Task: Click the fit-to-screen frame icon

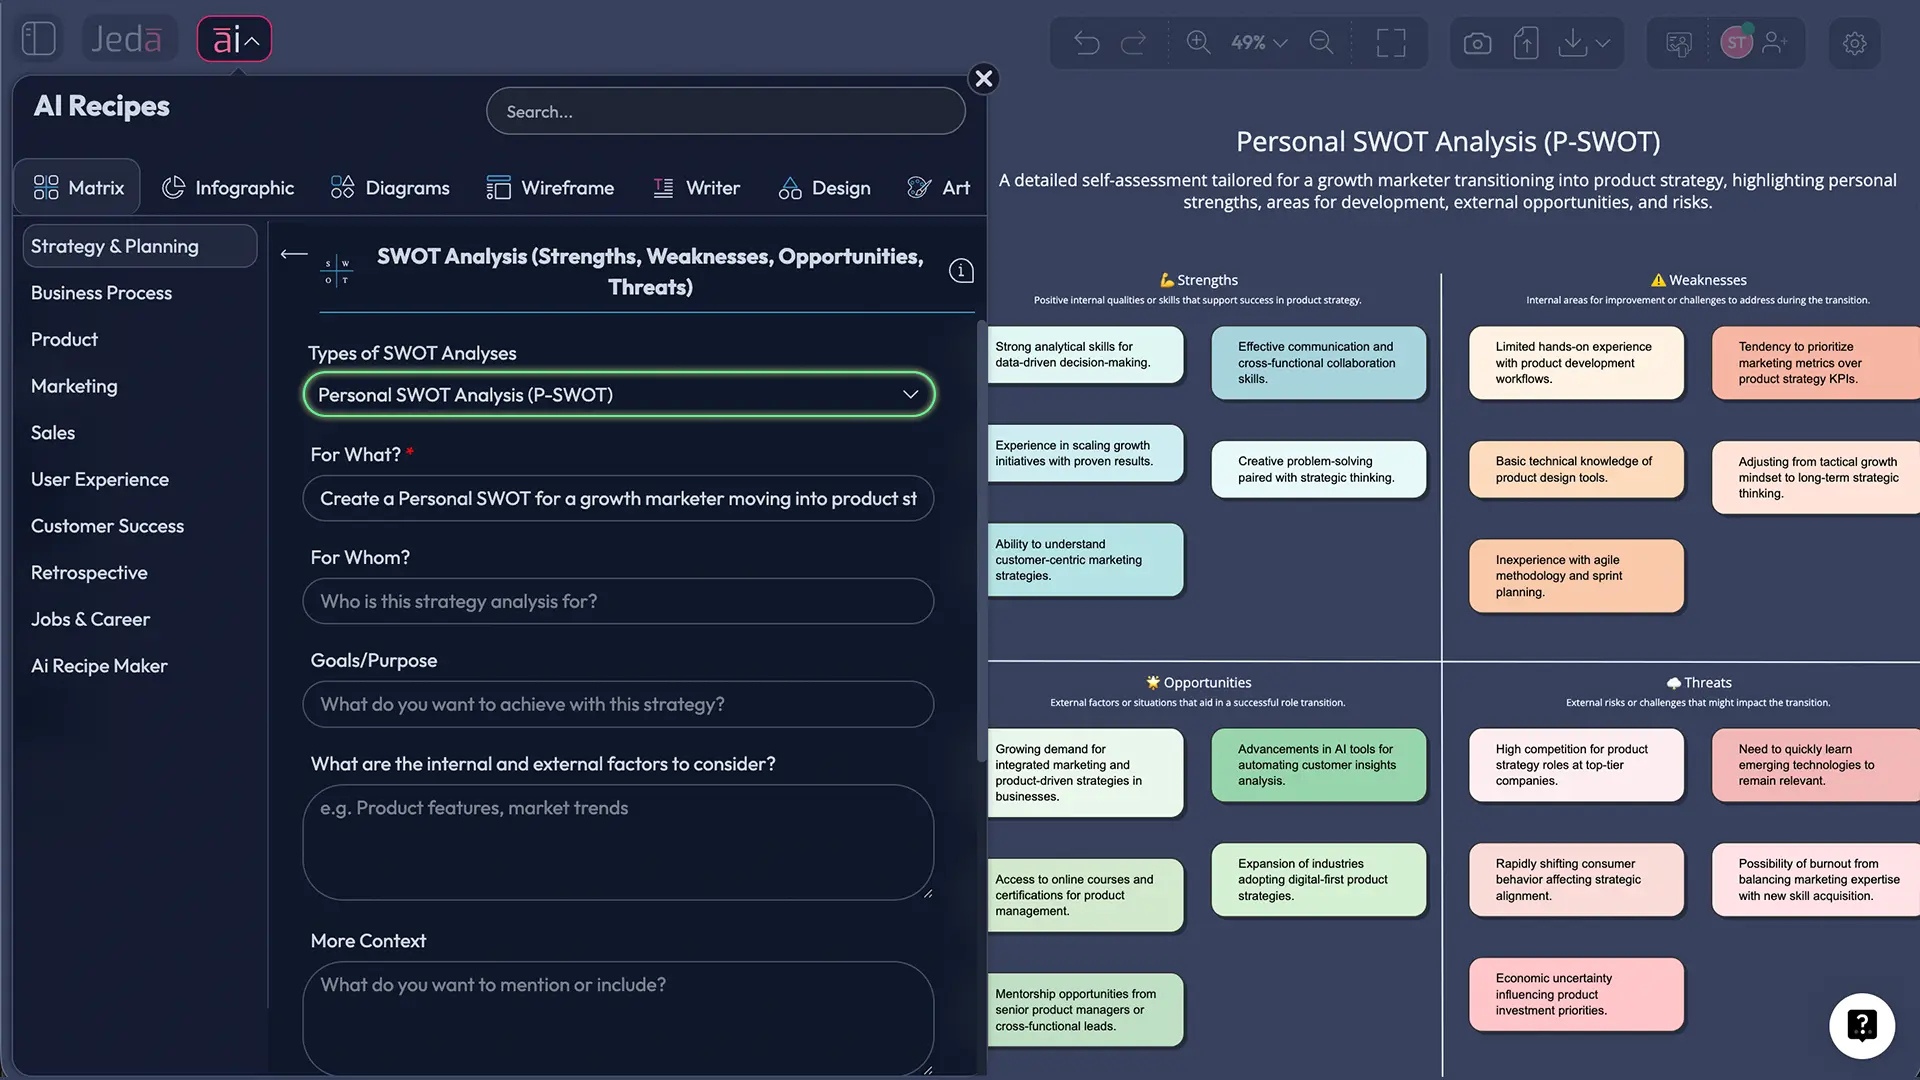Action: click(1390, 43)
